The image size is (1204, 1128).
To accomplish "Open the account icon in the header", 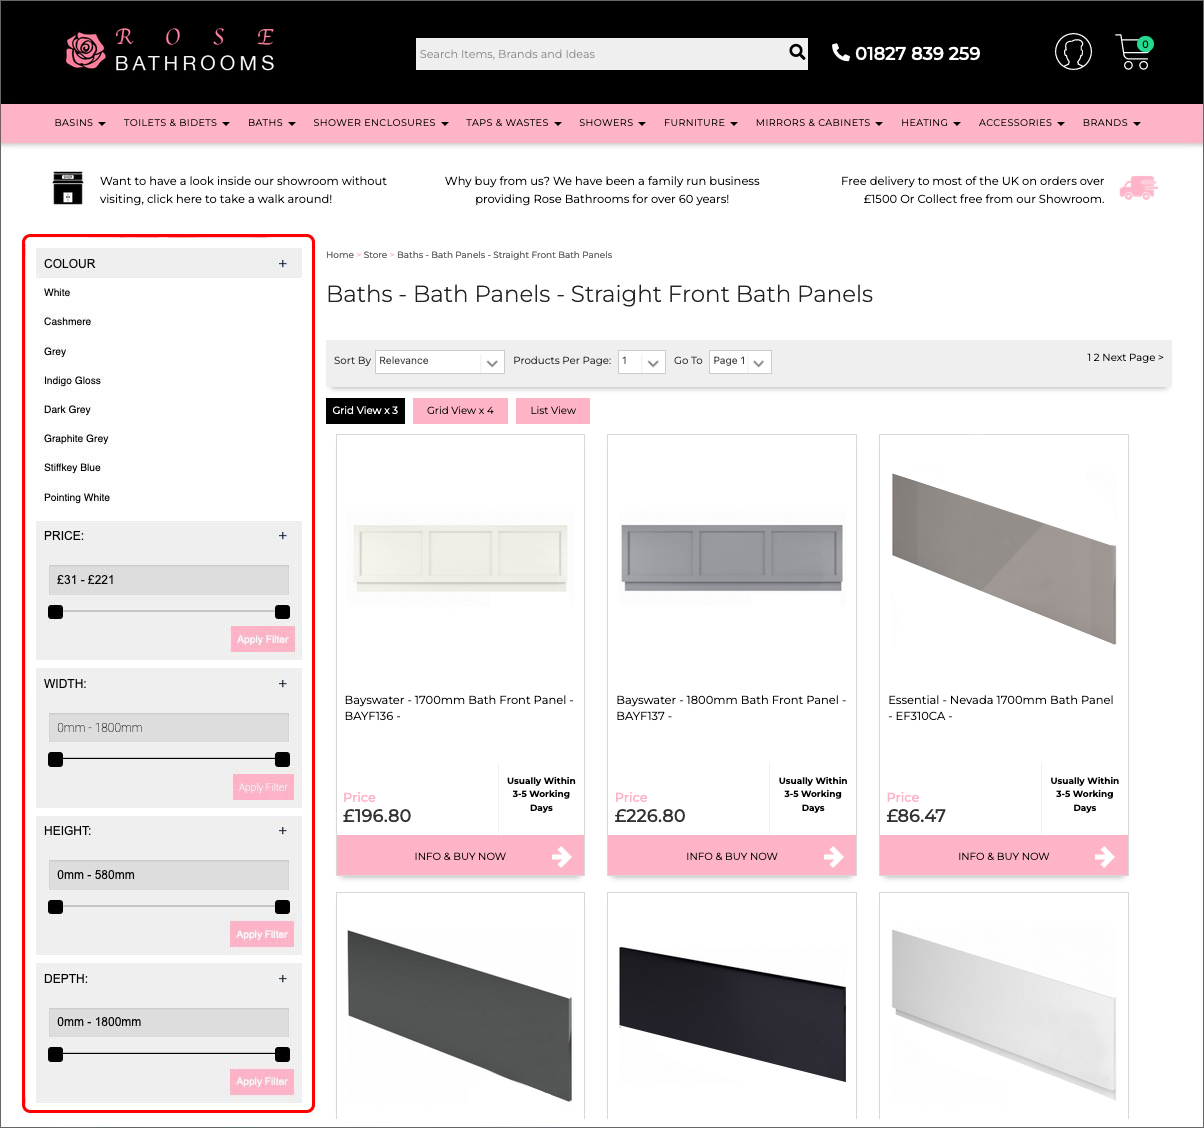I will pyautogui.click(x=1073, y=51).
